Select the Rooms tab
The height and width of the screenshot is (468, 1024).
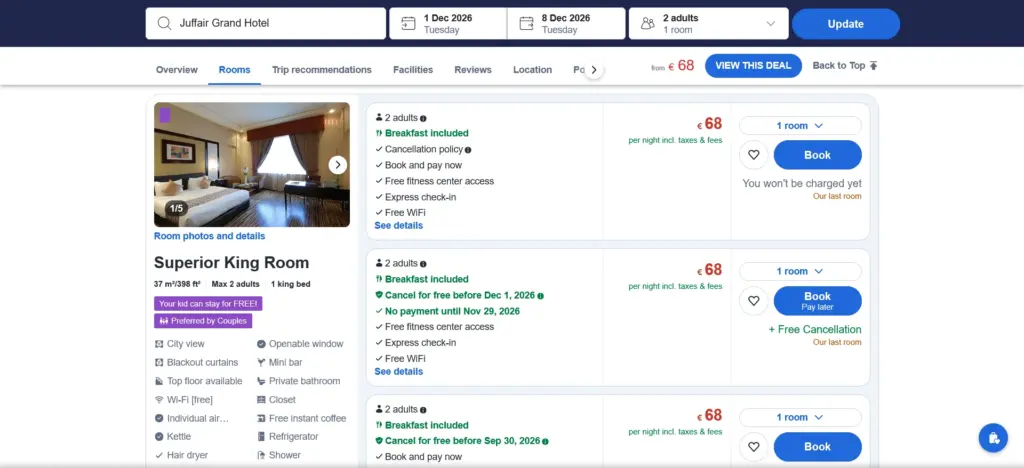(x=234, y=70)
